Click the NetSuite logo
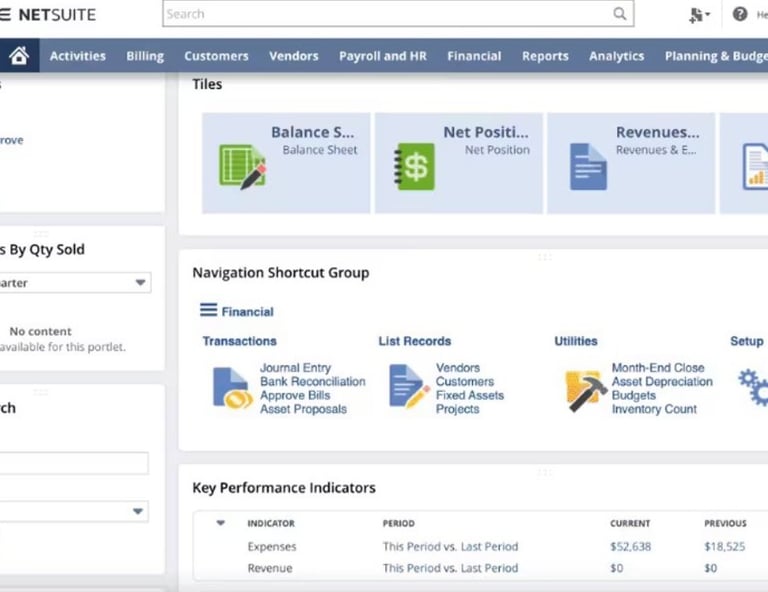The image size is (768, 592). click(57, 15)
